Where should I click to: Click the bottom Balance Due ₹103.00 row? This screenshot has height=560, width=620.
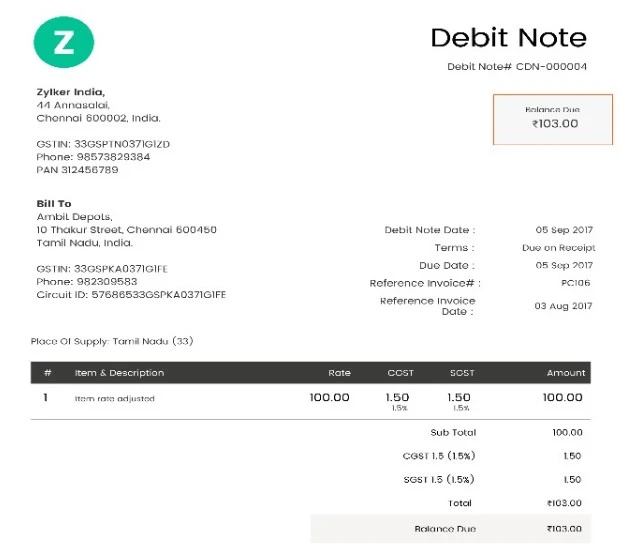click(x=450, y=529)
